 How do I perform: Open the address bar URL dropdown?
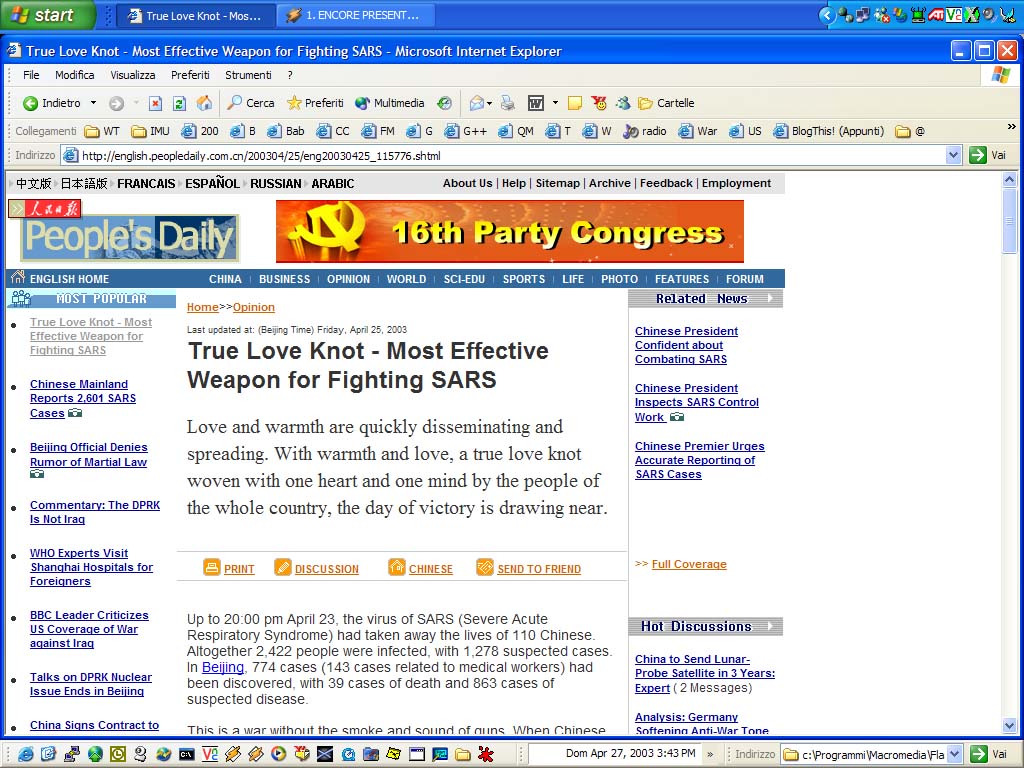pos(954,155)
